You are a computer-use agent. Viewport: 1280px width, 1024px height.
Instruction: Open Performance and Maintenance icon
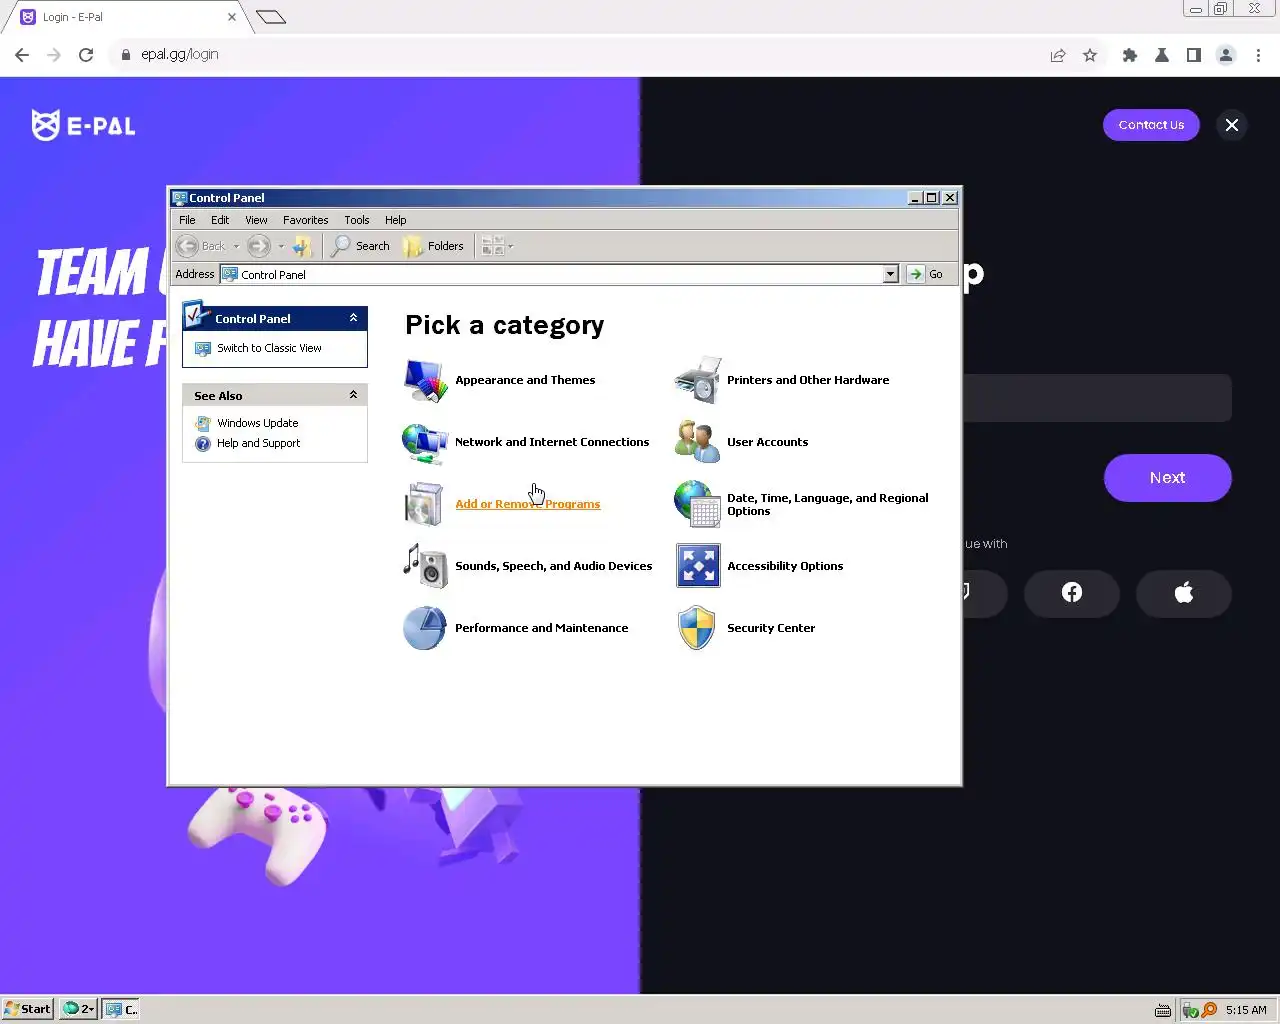(x=425, y=628)
